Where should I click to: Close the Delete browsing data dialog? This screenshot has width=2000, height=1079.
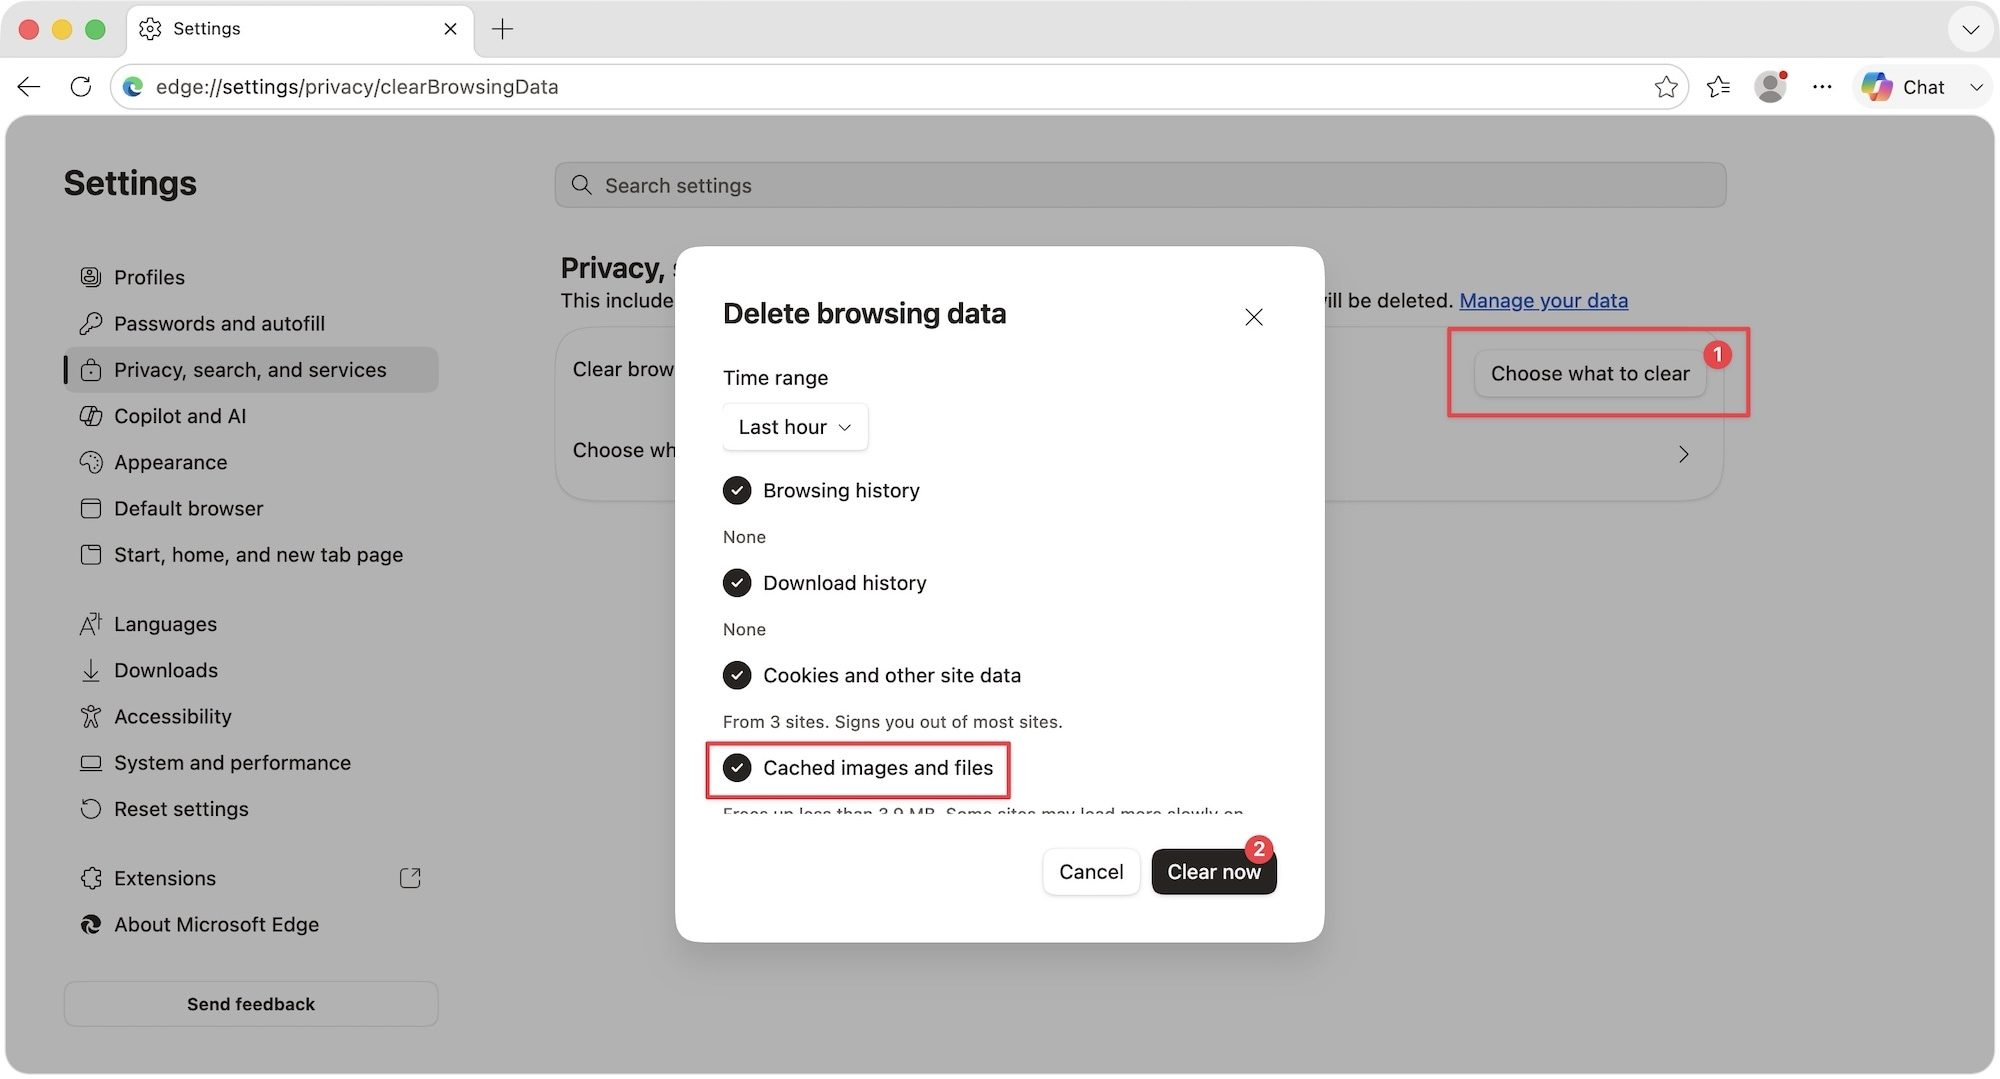click(x=1254, y=317)
